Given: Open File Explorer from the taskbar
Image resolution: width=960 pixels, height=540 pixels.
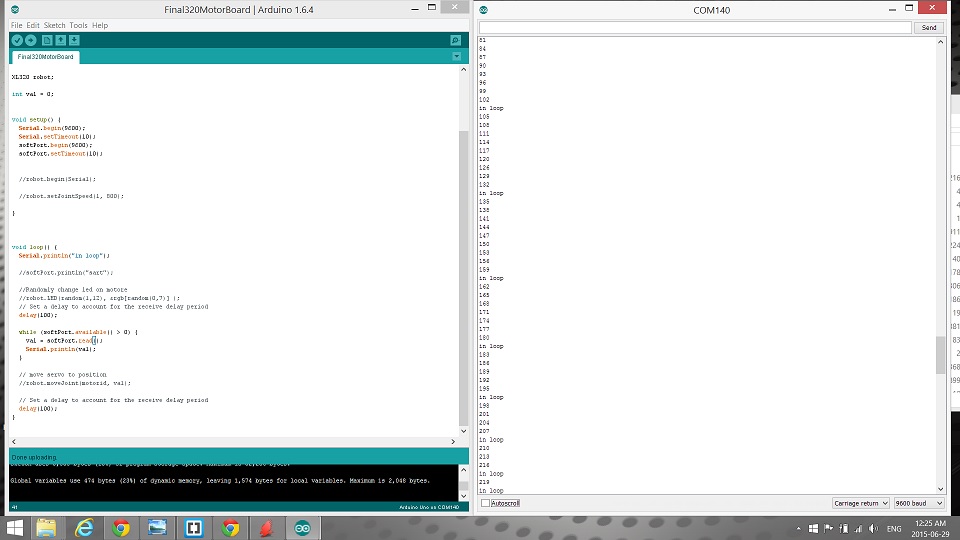Looking at the screenshot, I should (47, 528).
